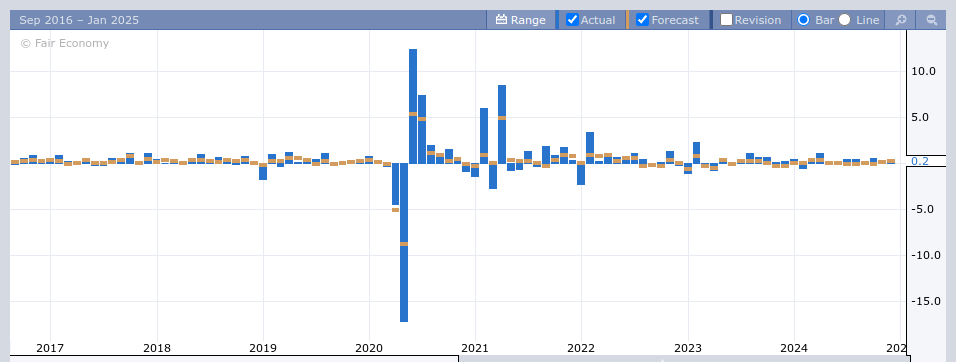Click the tallest positive blue bar in 2020
The width and height of the screenshot is (956, 362).
tap(413, 106)
